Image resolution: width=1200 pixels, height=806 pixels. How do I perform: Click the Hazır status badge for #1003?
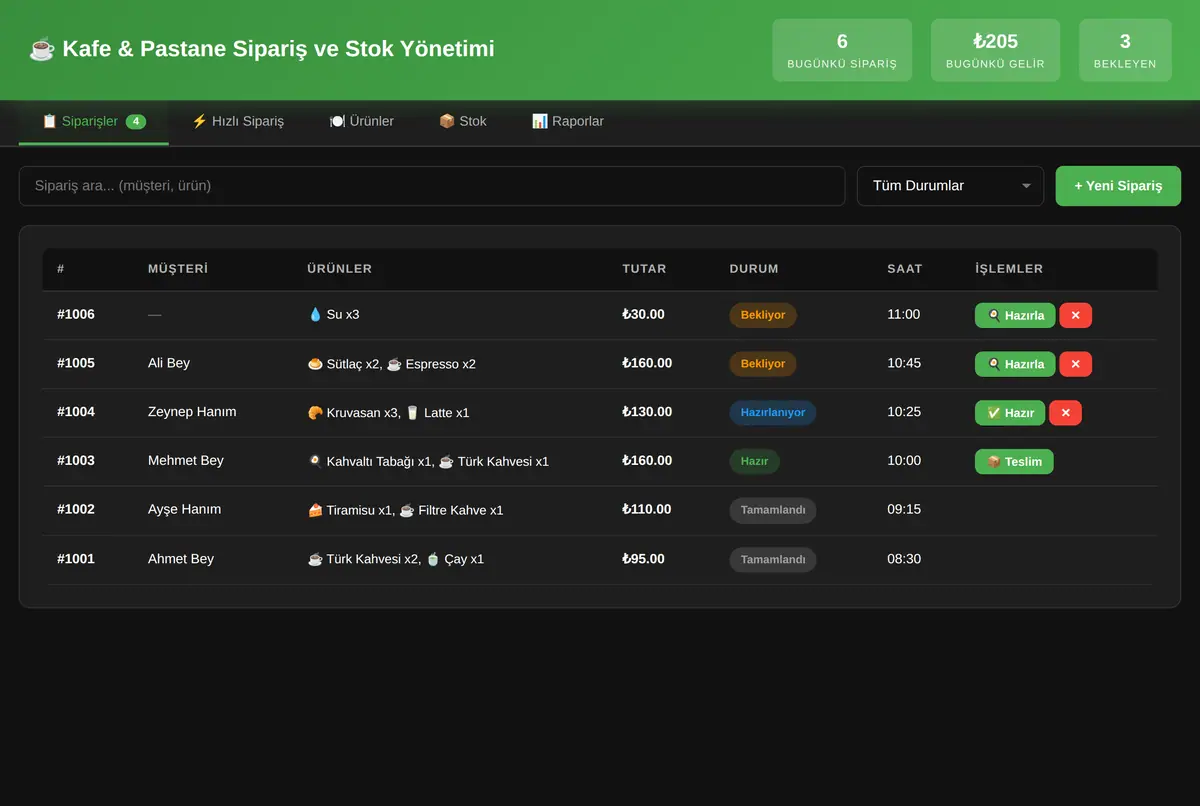click(754, 461)
